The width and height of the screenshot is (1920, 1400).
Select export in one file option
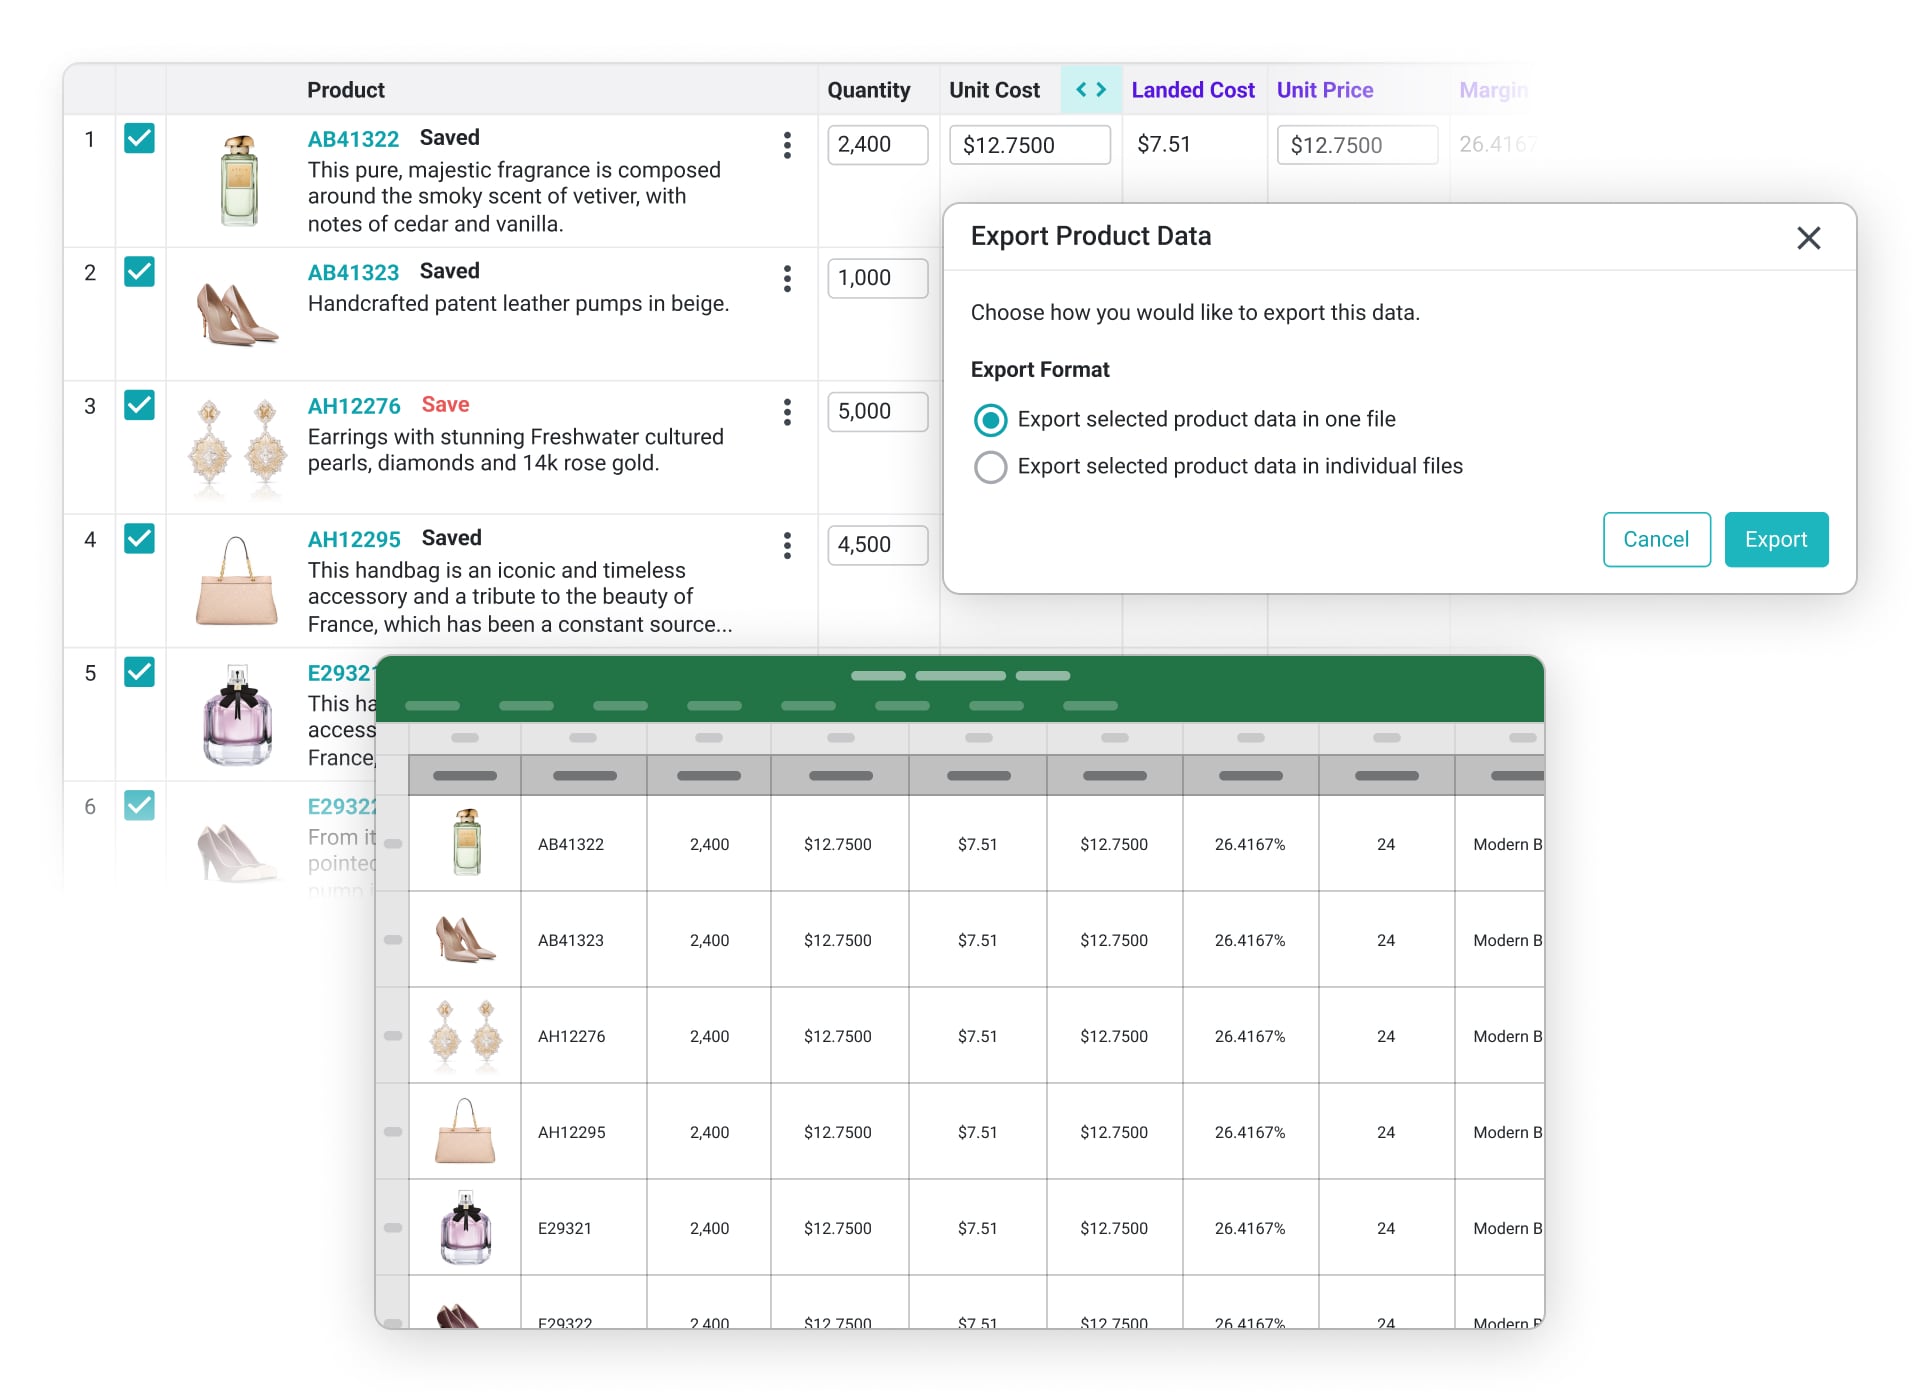coord(990,420)
